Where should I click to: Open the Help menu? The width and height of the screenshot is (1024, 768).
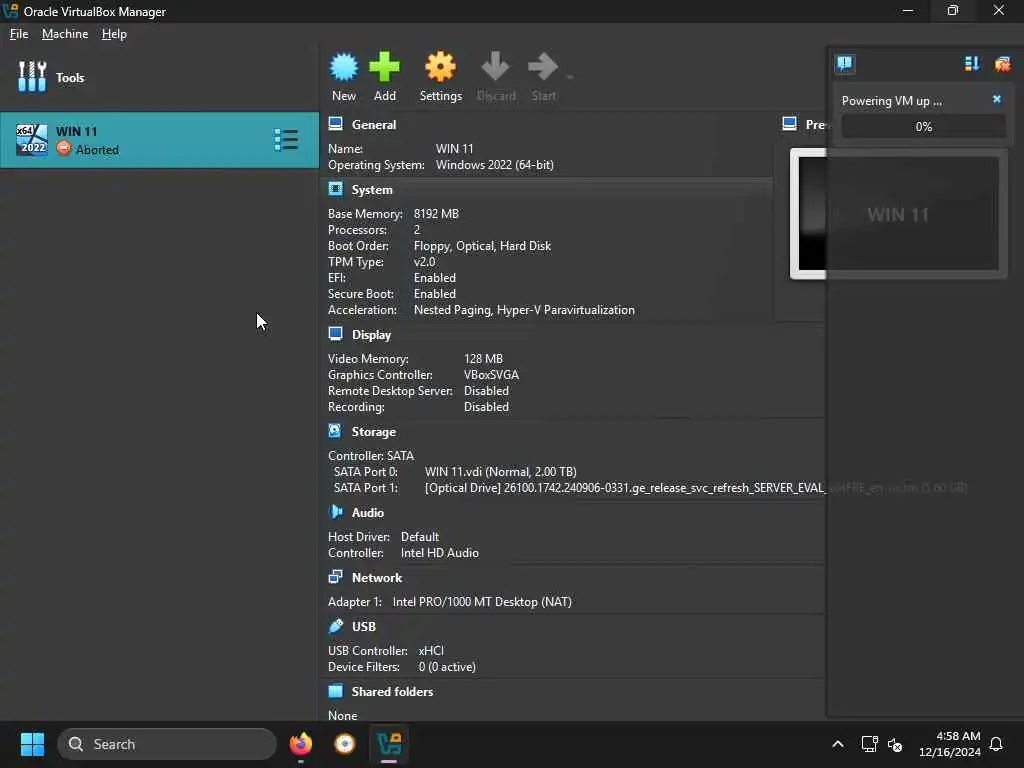(x=114, y=34)
